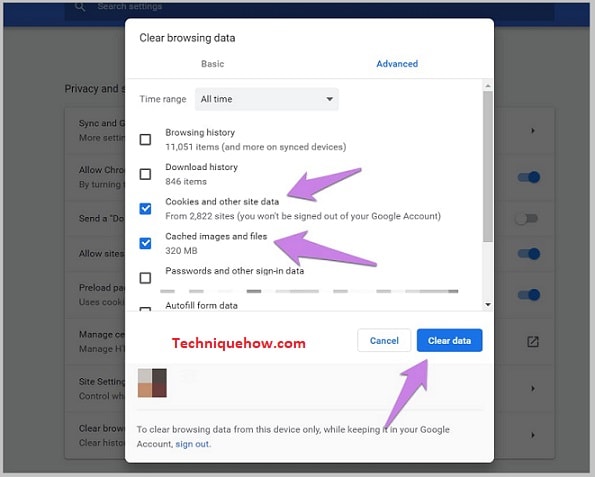Expand Site Settings chevron arrow

(x=533, y=388)
